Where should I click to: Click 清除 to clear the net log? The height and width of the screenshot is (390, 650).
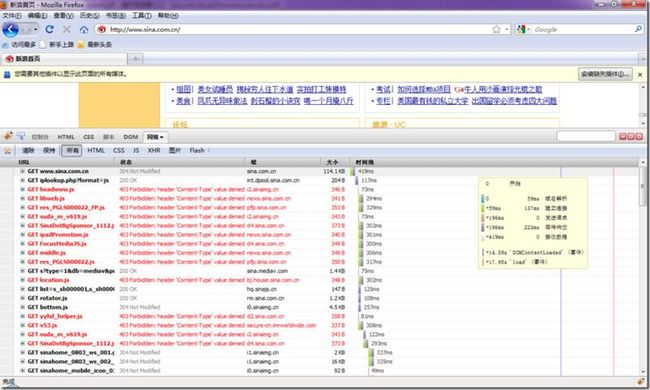pyautogui.click(x=28, y=150)
